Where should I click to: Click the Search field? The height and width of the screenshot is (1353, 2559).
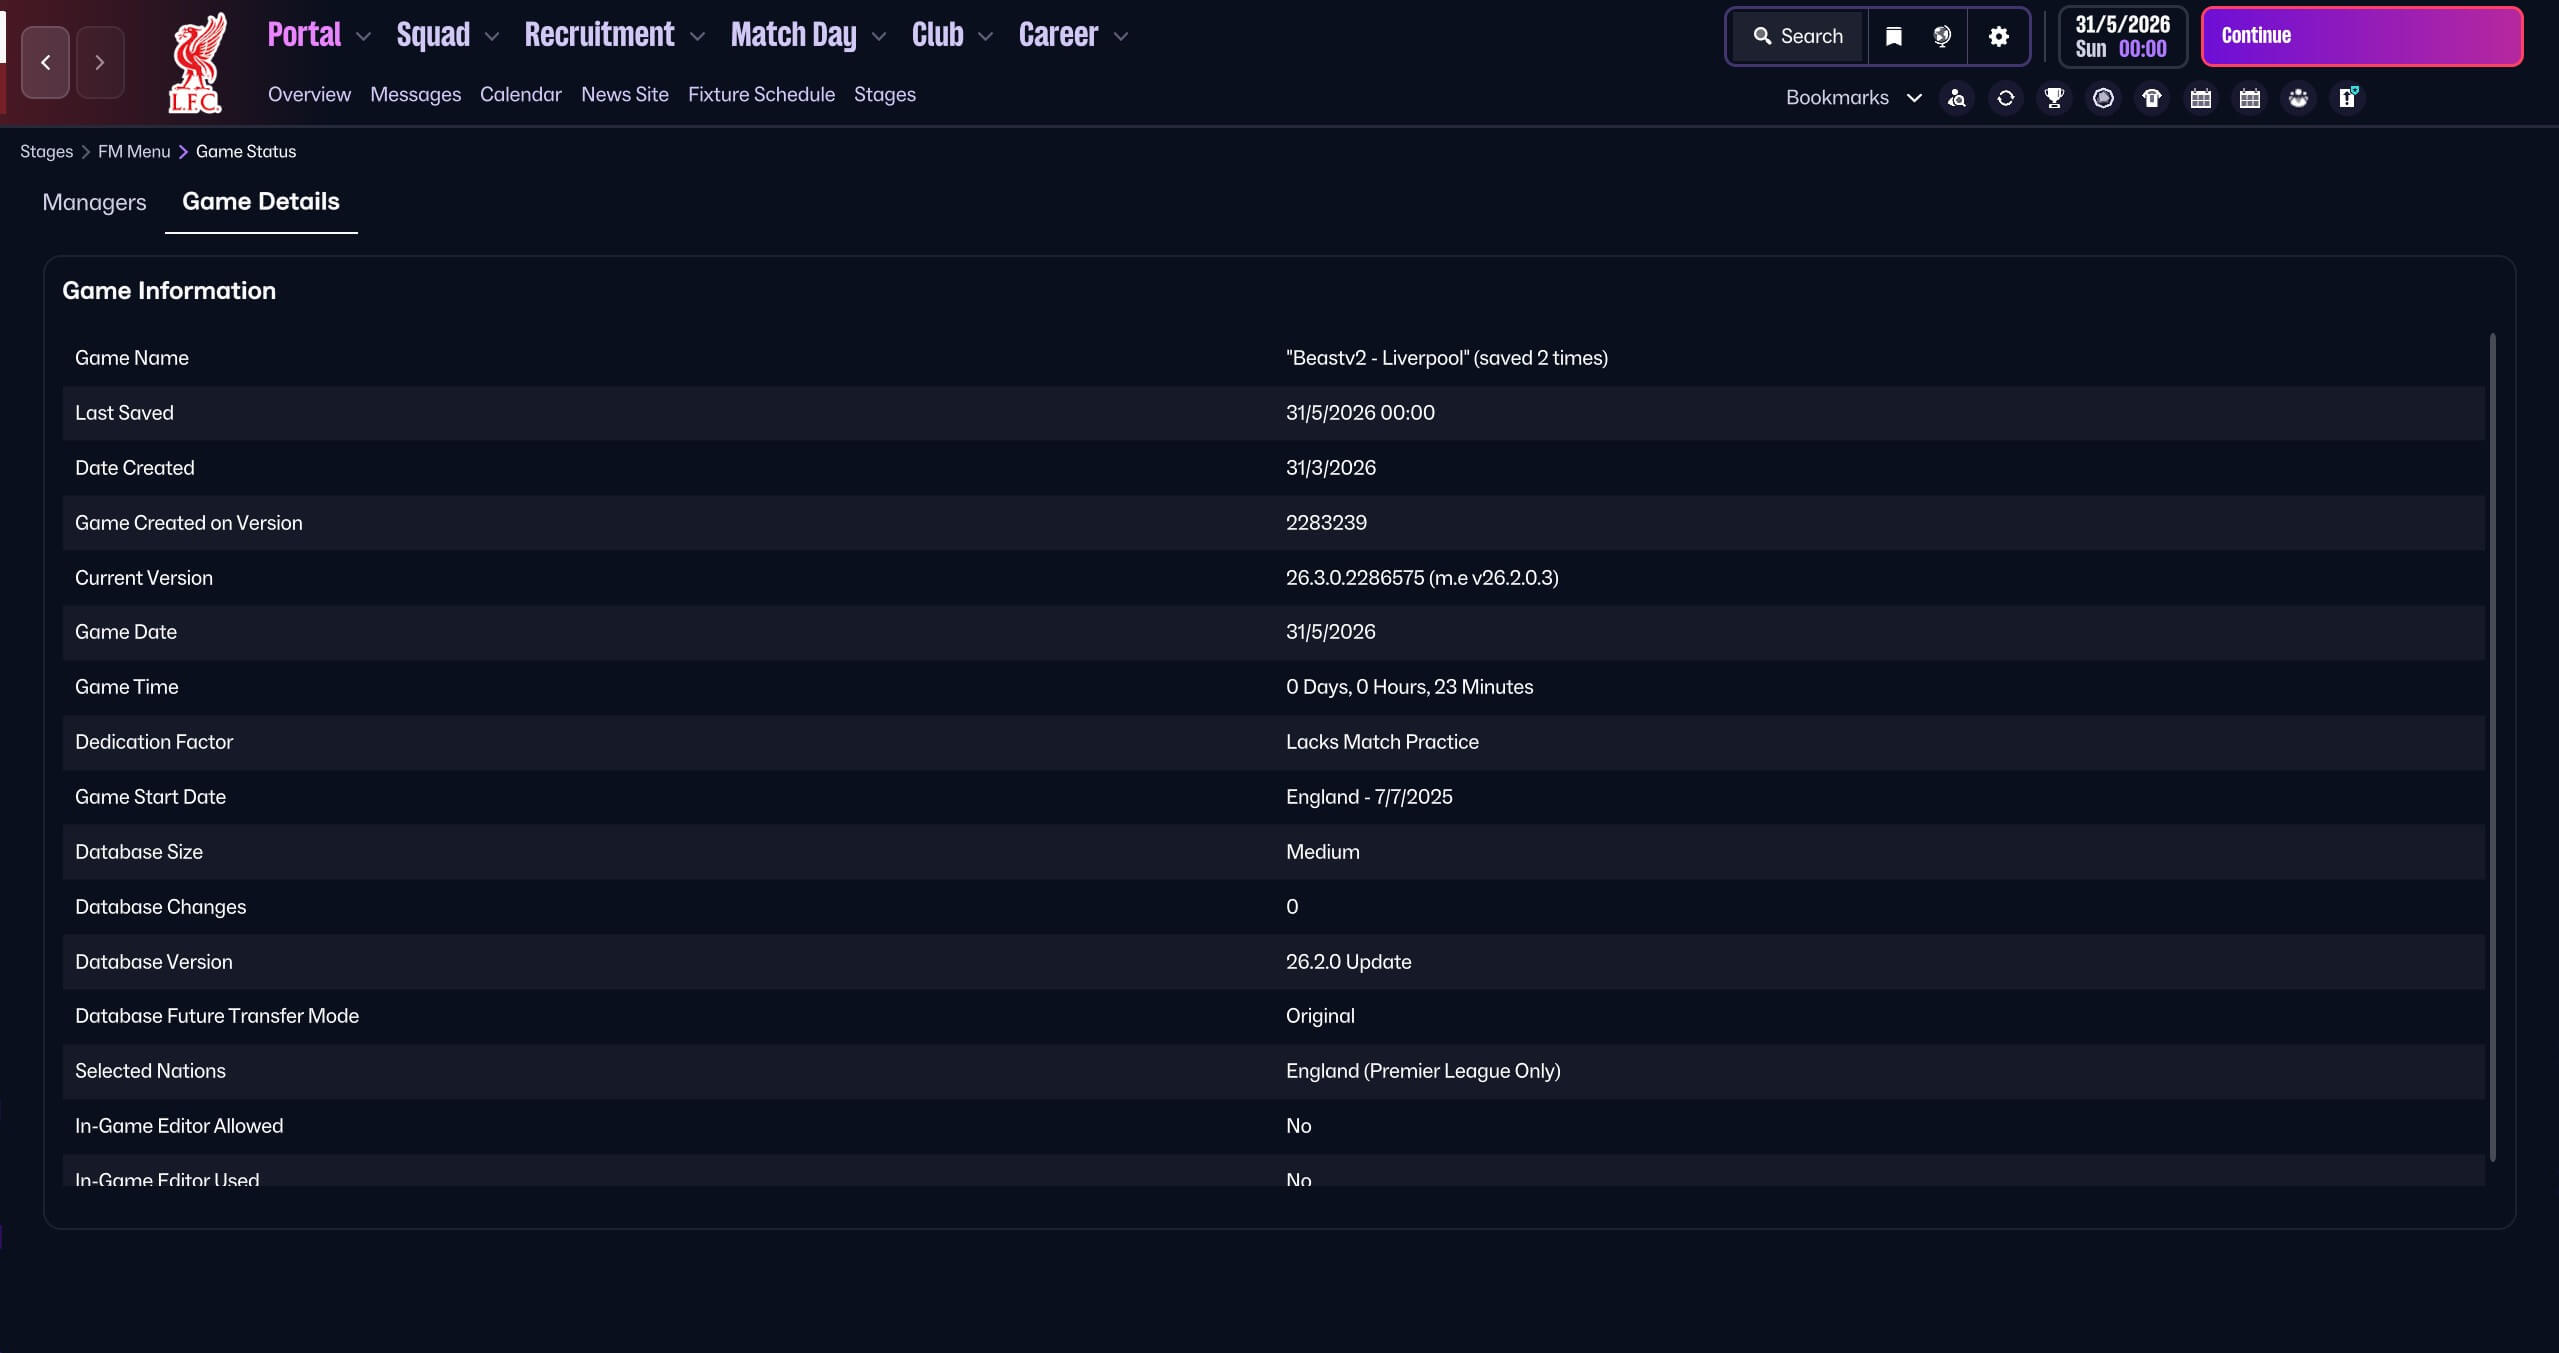1798,37
